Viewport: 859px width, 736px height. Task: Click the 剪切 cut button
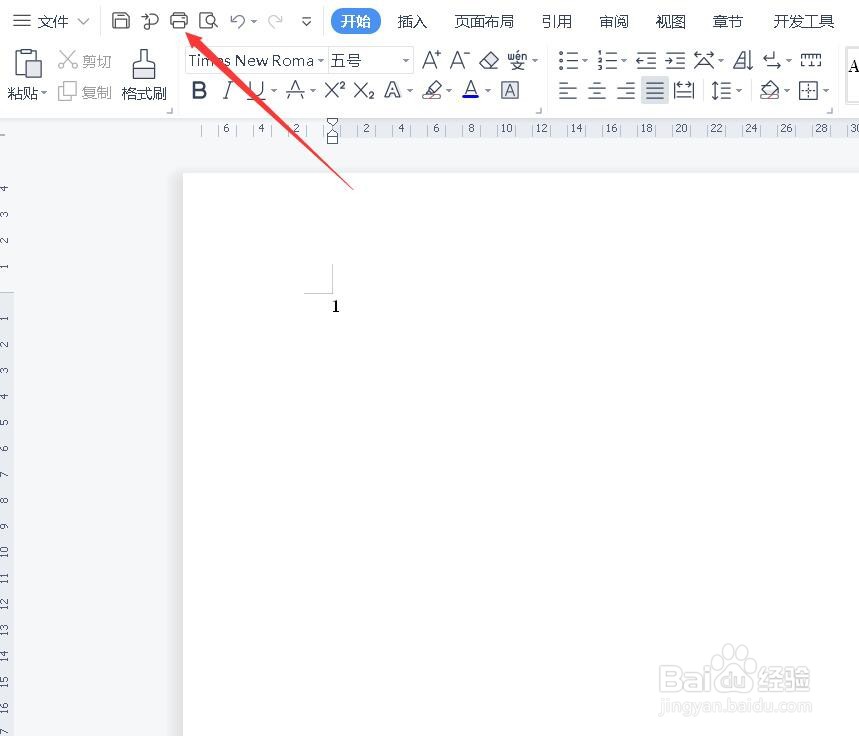(x=85, y=61)
